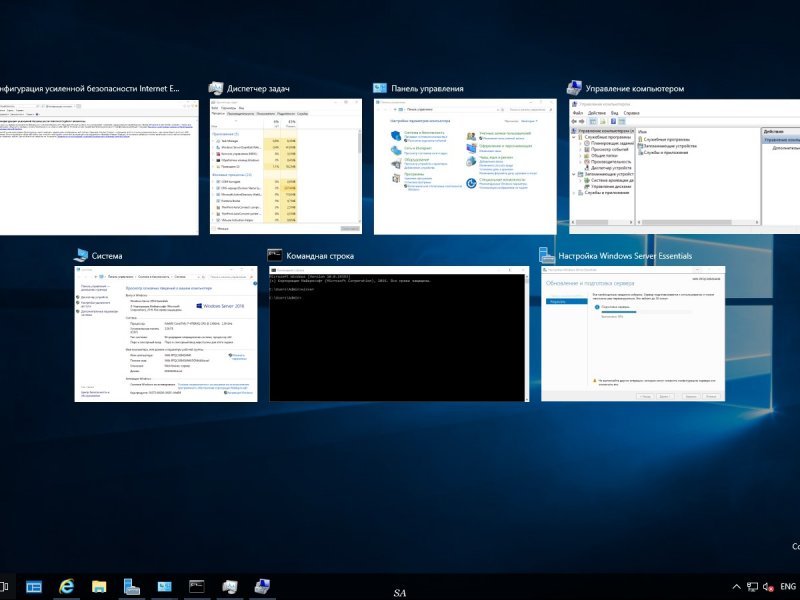Click the Task Manager taskbar icon
The height and width of the screenshot is (600, 800).
pos(230,587)
